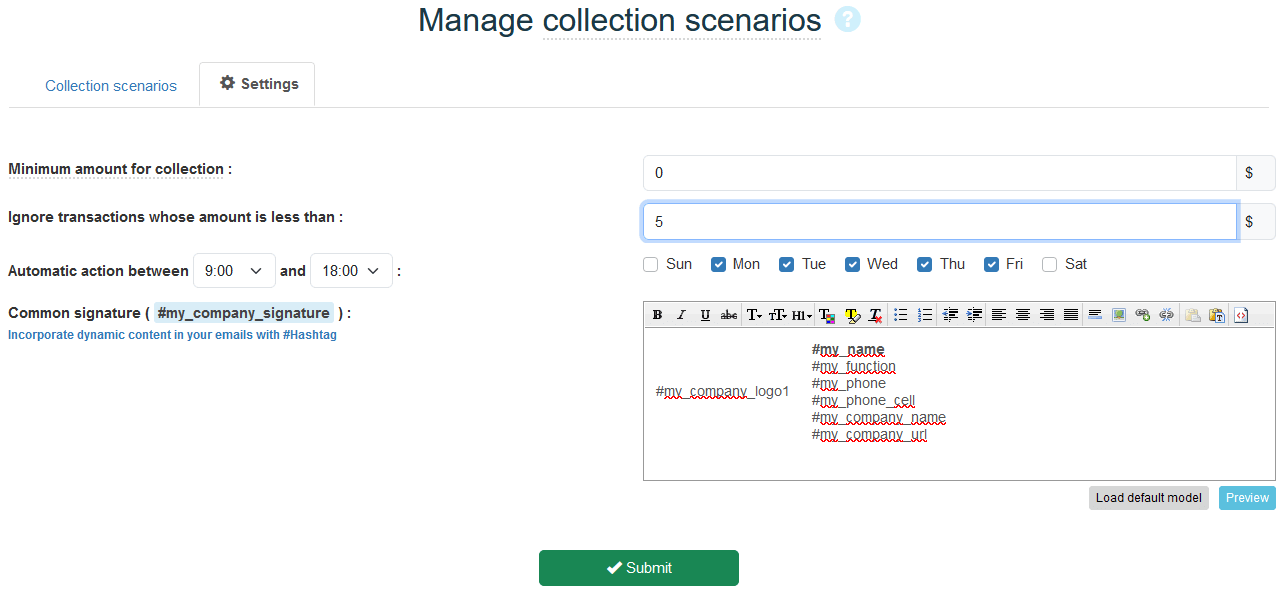Screen dimensions: 1281x592
Task: Open HTML source view of signature
Action: (x=1241, y=315)
